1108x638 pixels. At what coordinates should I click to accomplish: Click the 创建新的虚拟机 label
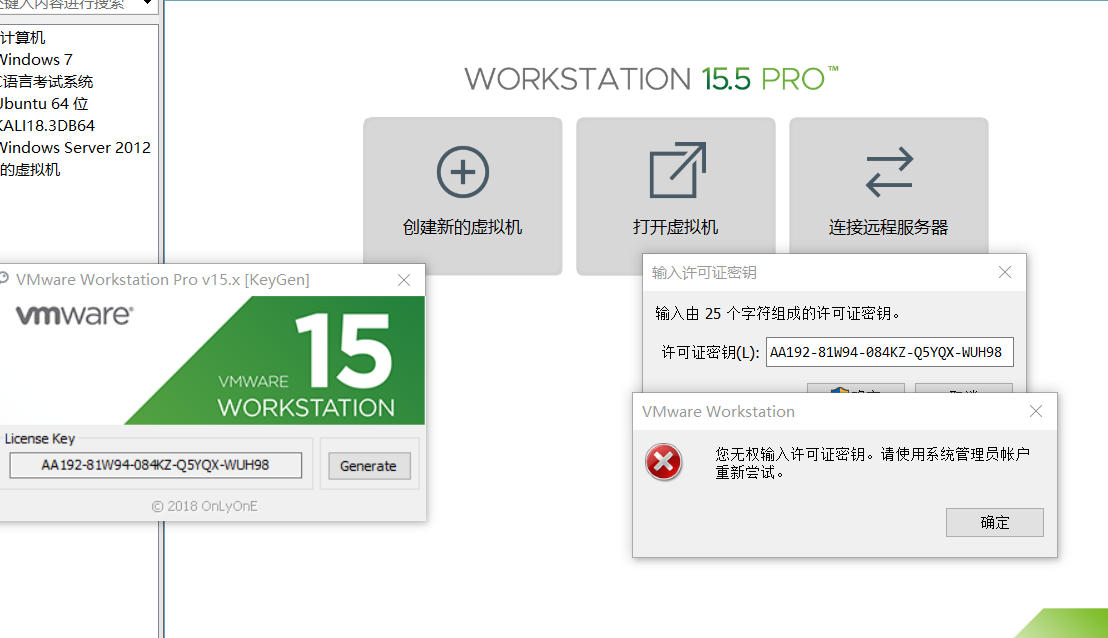tap(463, 227)
